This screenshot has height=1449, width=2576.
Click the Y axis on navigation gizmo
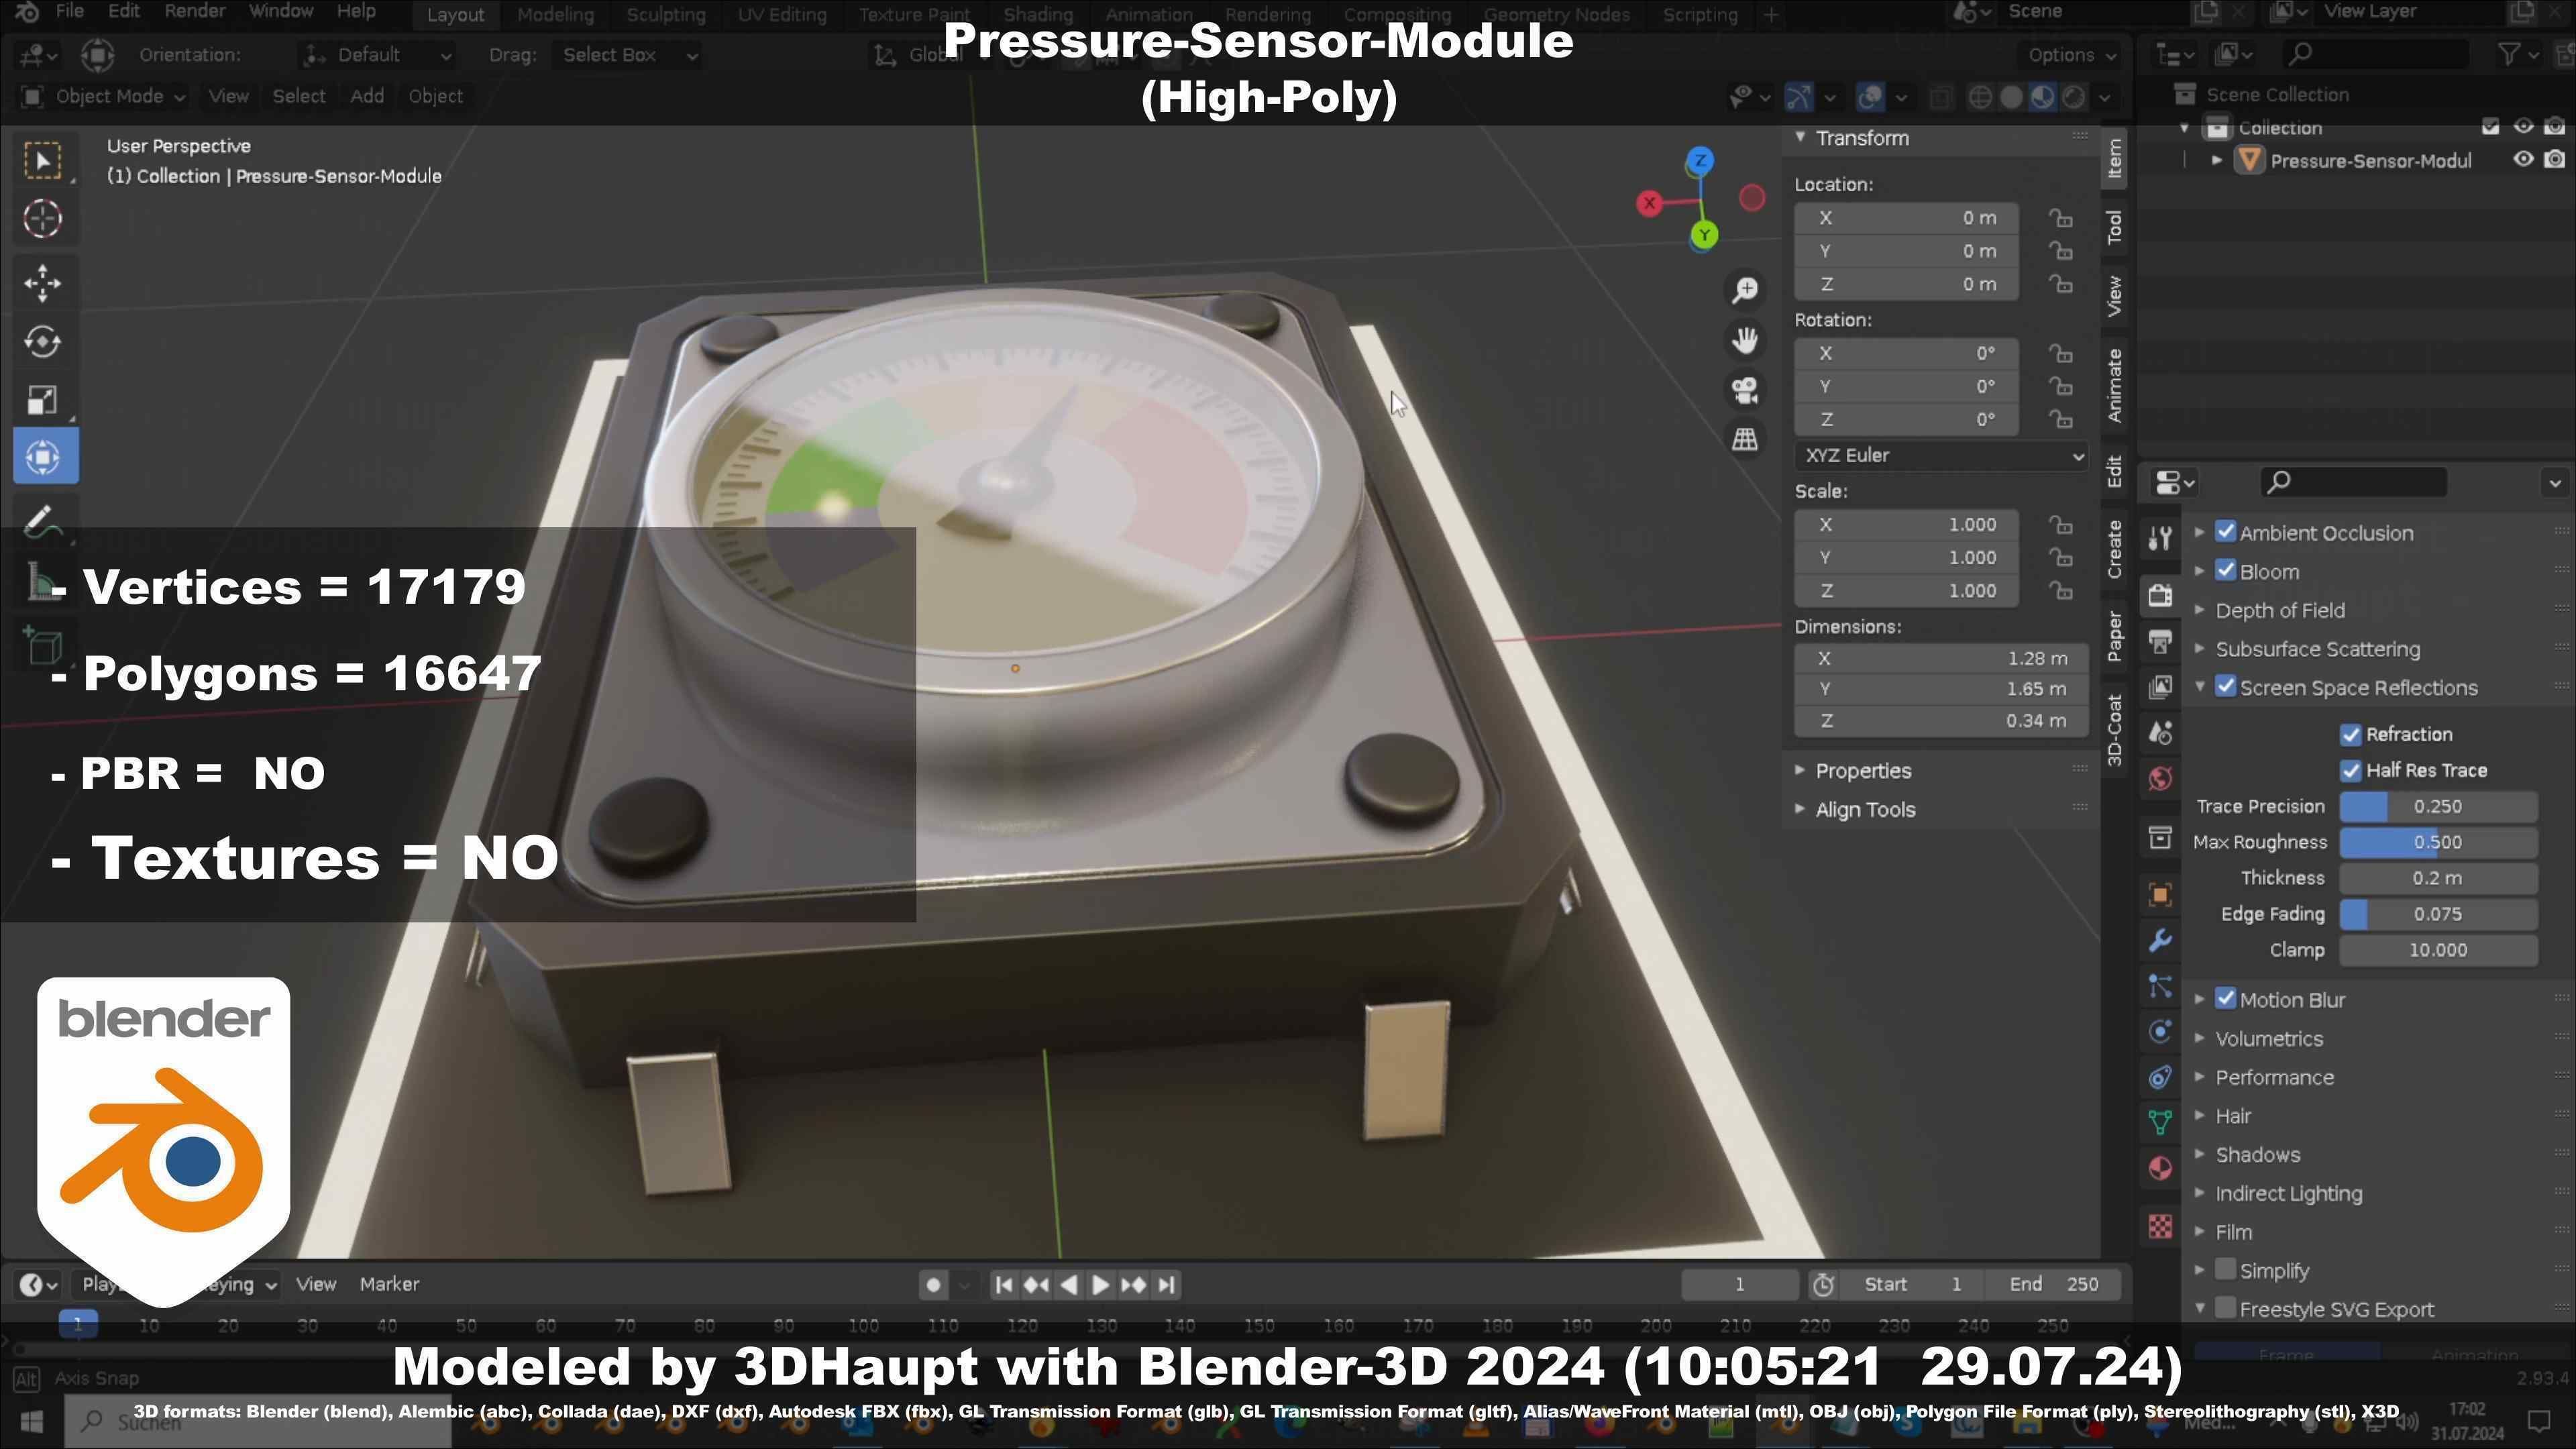point(1705,236)
